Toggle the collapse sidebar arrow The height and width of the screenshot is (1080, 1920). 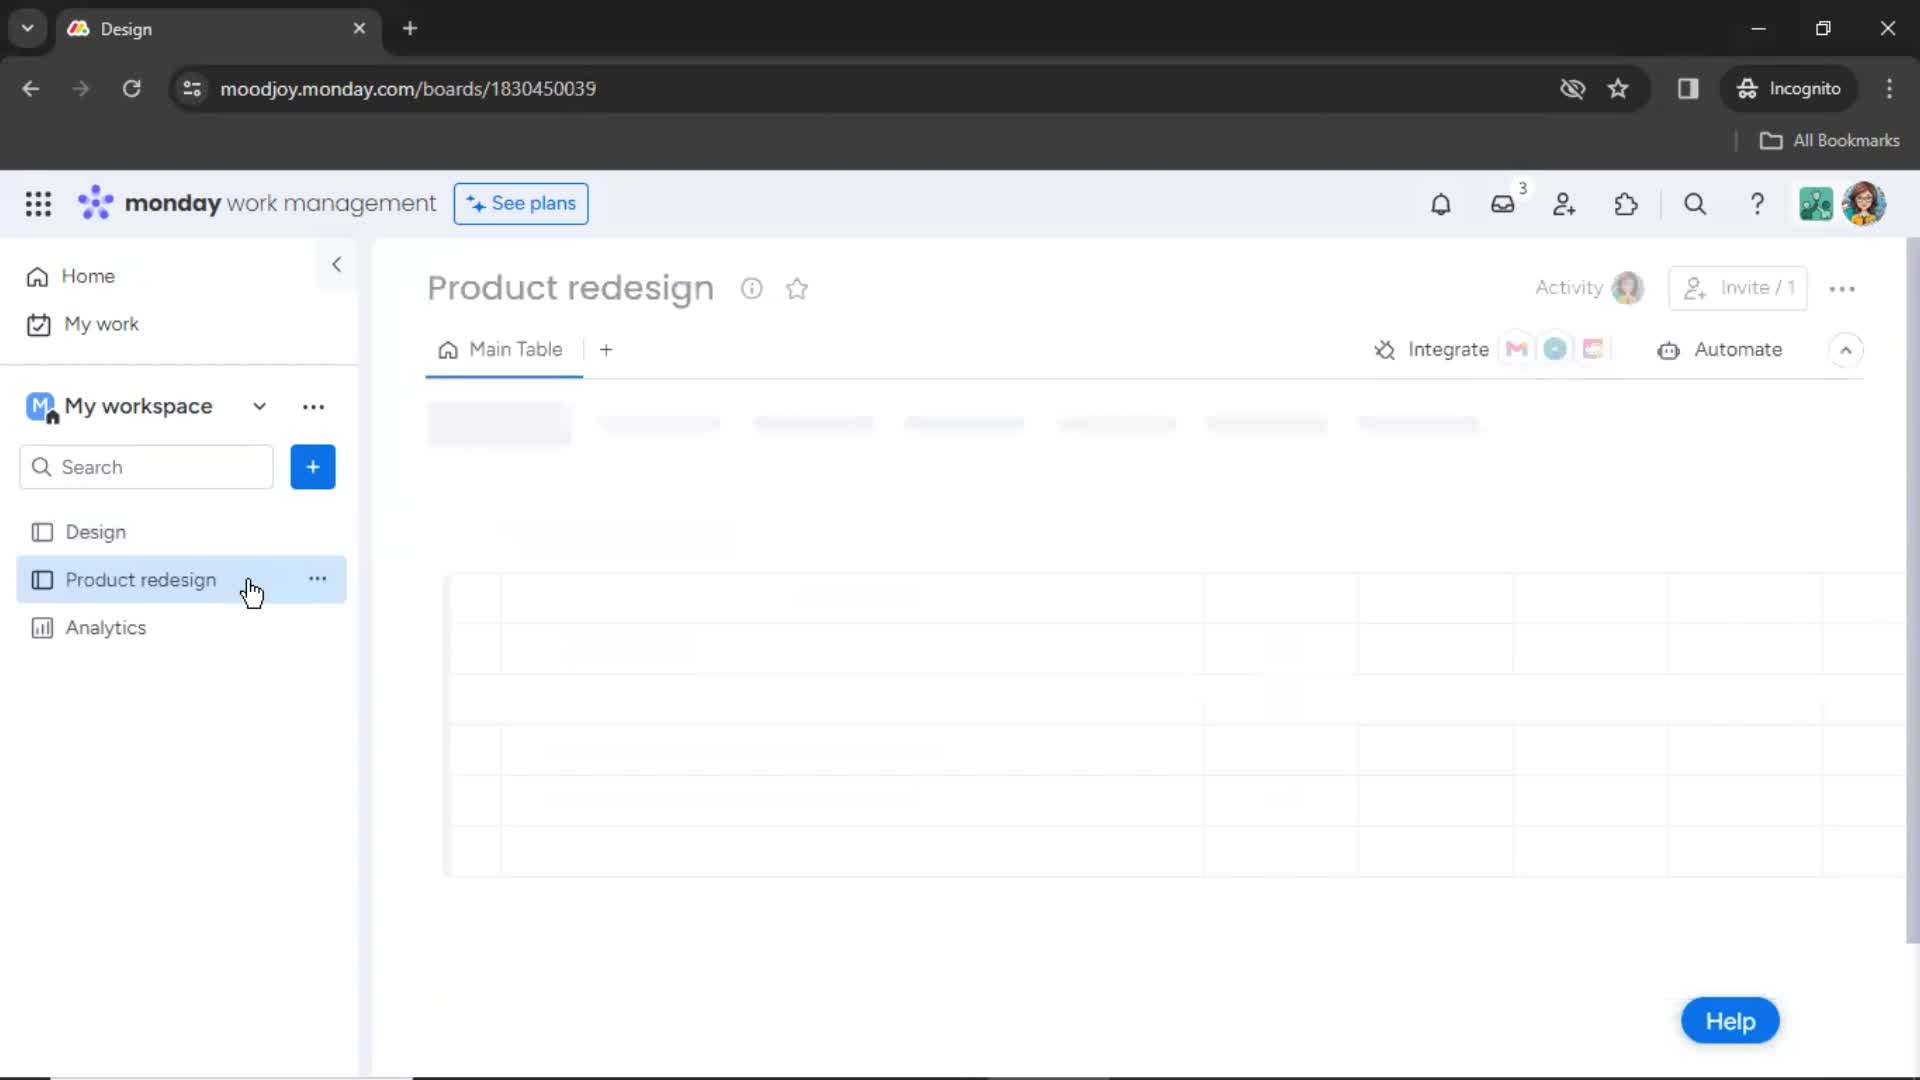tap(336, 264)
